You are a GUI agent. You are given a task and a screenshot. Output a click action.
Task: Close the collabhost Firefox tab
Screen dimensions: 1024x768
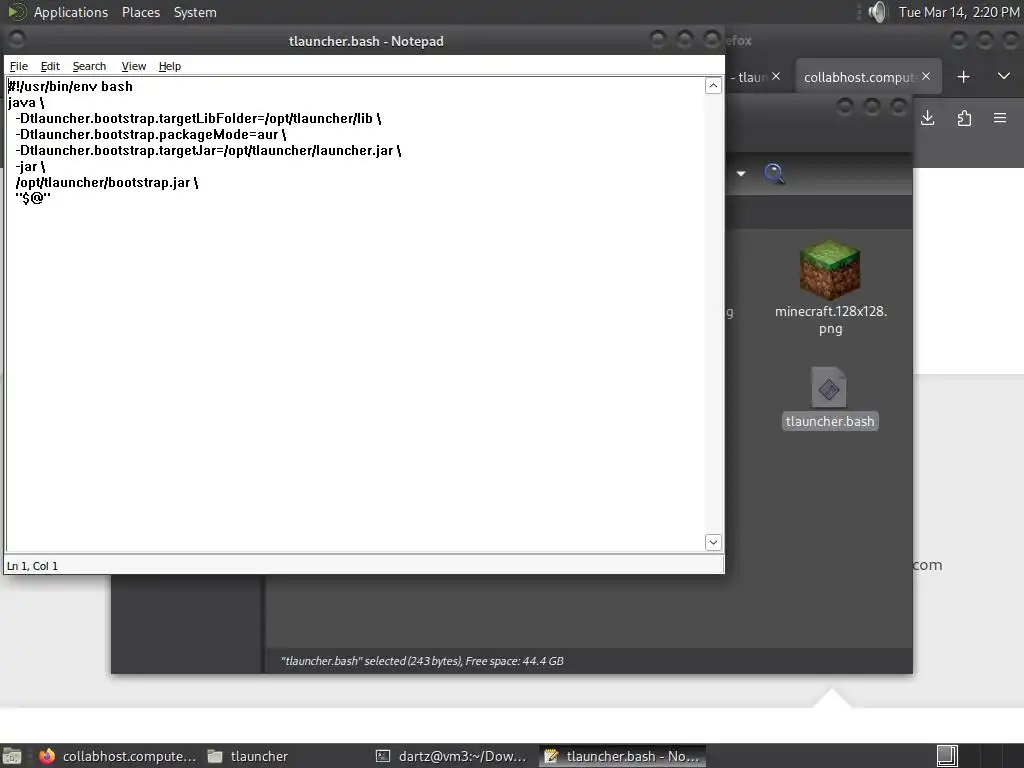(x=926, y=76)
